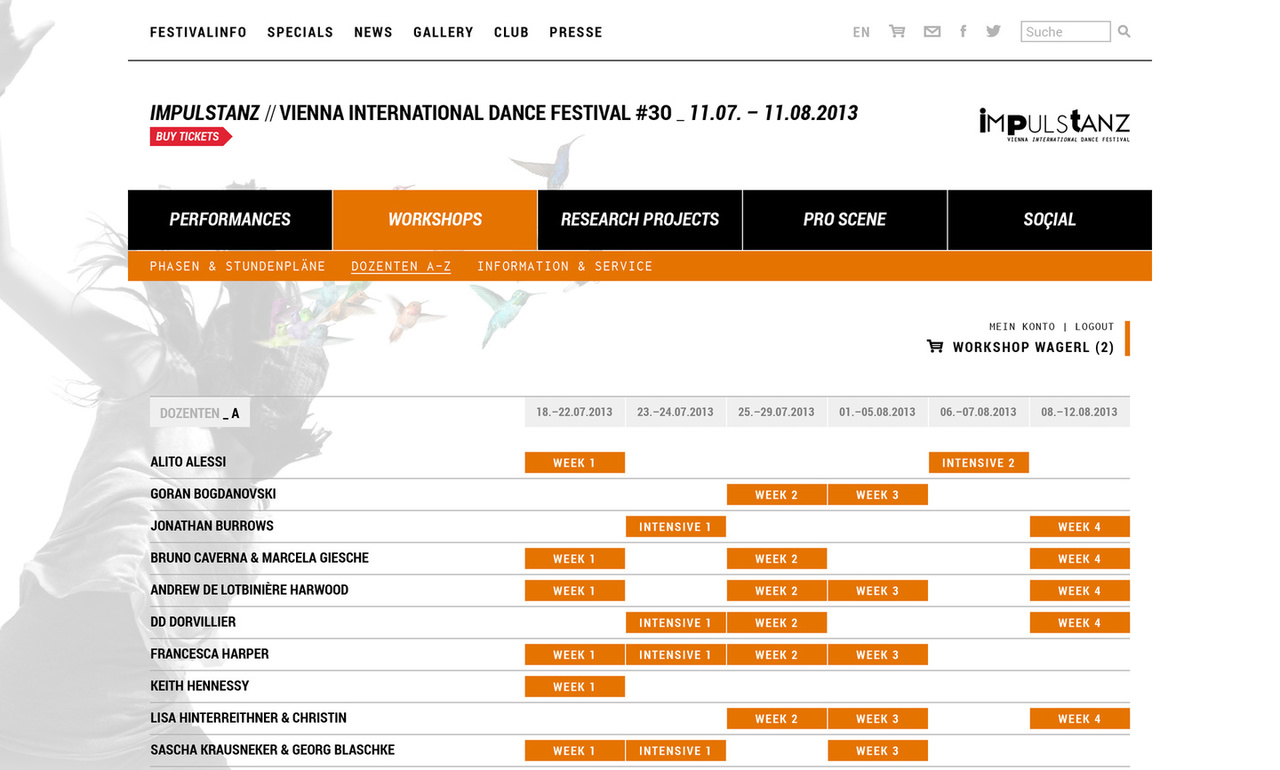Click Francesca Harper Intensive 1 button
1280x770 pixels.
675,655
